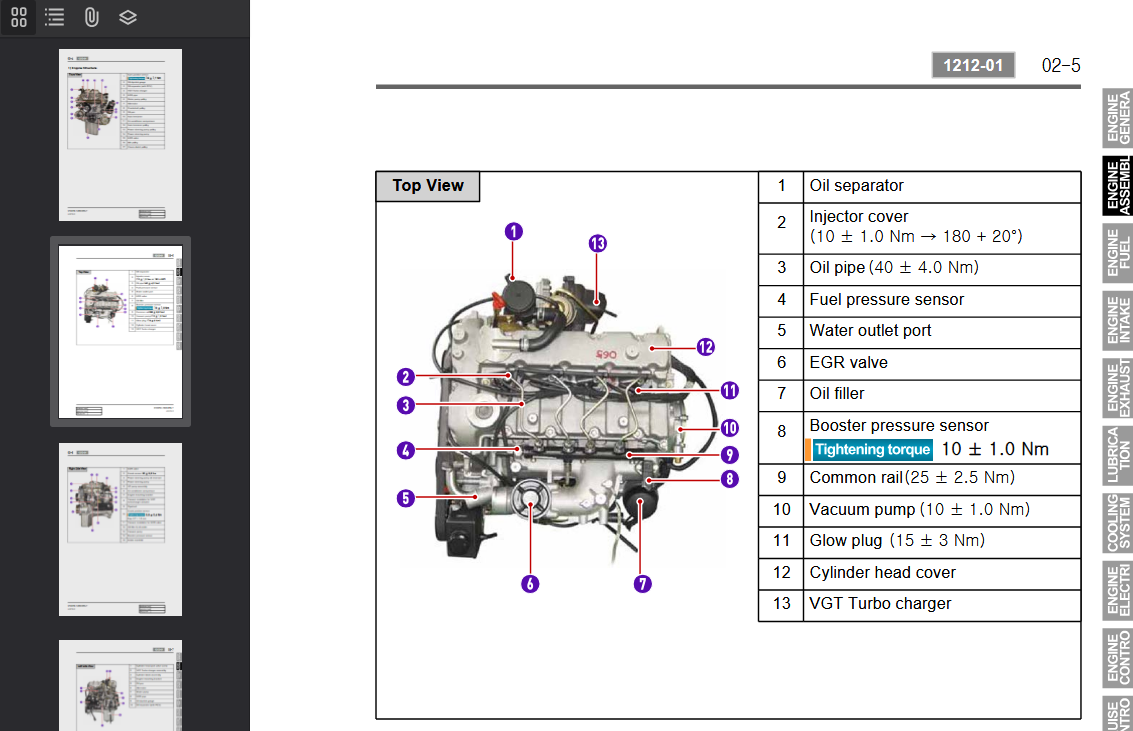Screen dimensions: 1133x731
Task: Click the page number 02-5
Action: (1061, 66)
